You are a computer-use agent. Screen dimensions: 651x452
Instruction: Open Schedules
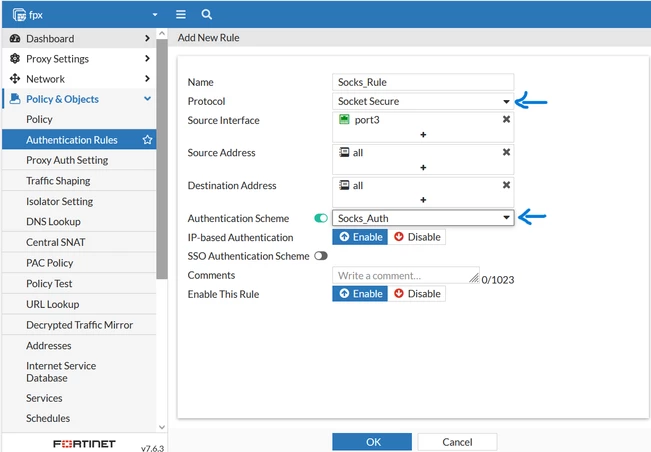[x=79, y=418]
